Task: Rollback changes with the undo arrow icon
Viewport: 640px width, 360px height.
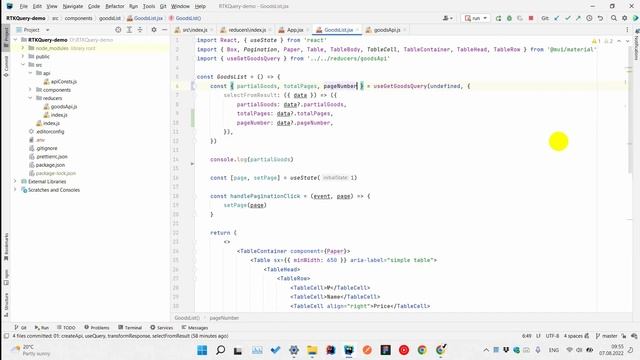Action: (600, 18)
